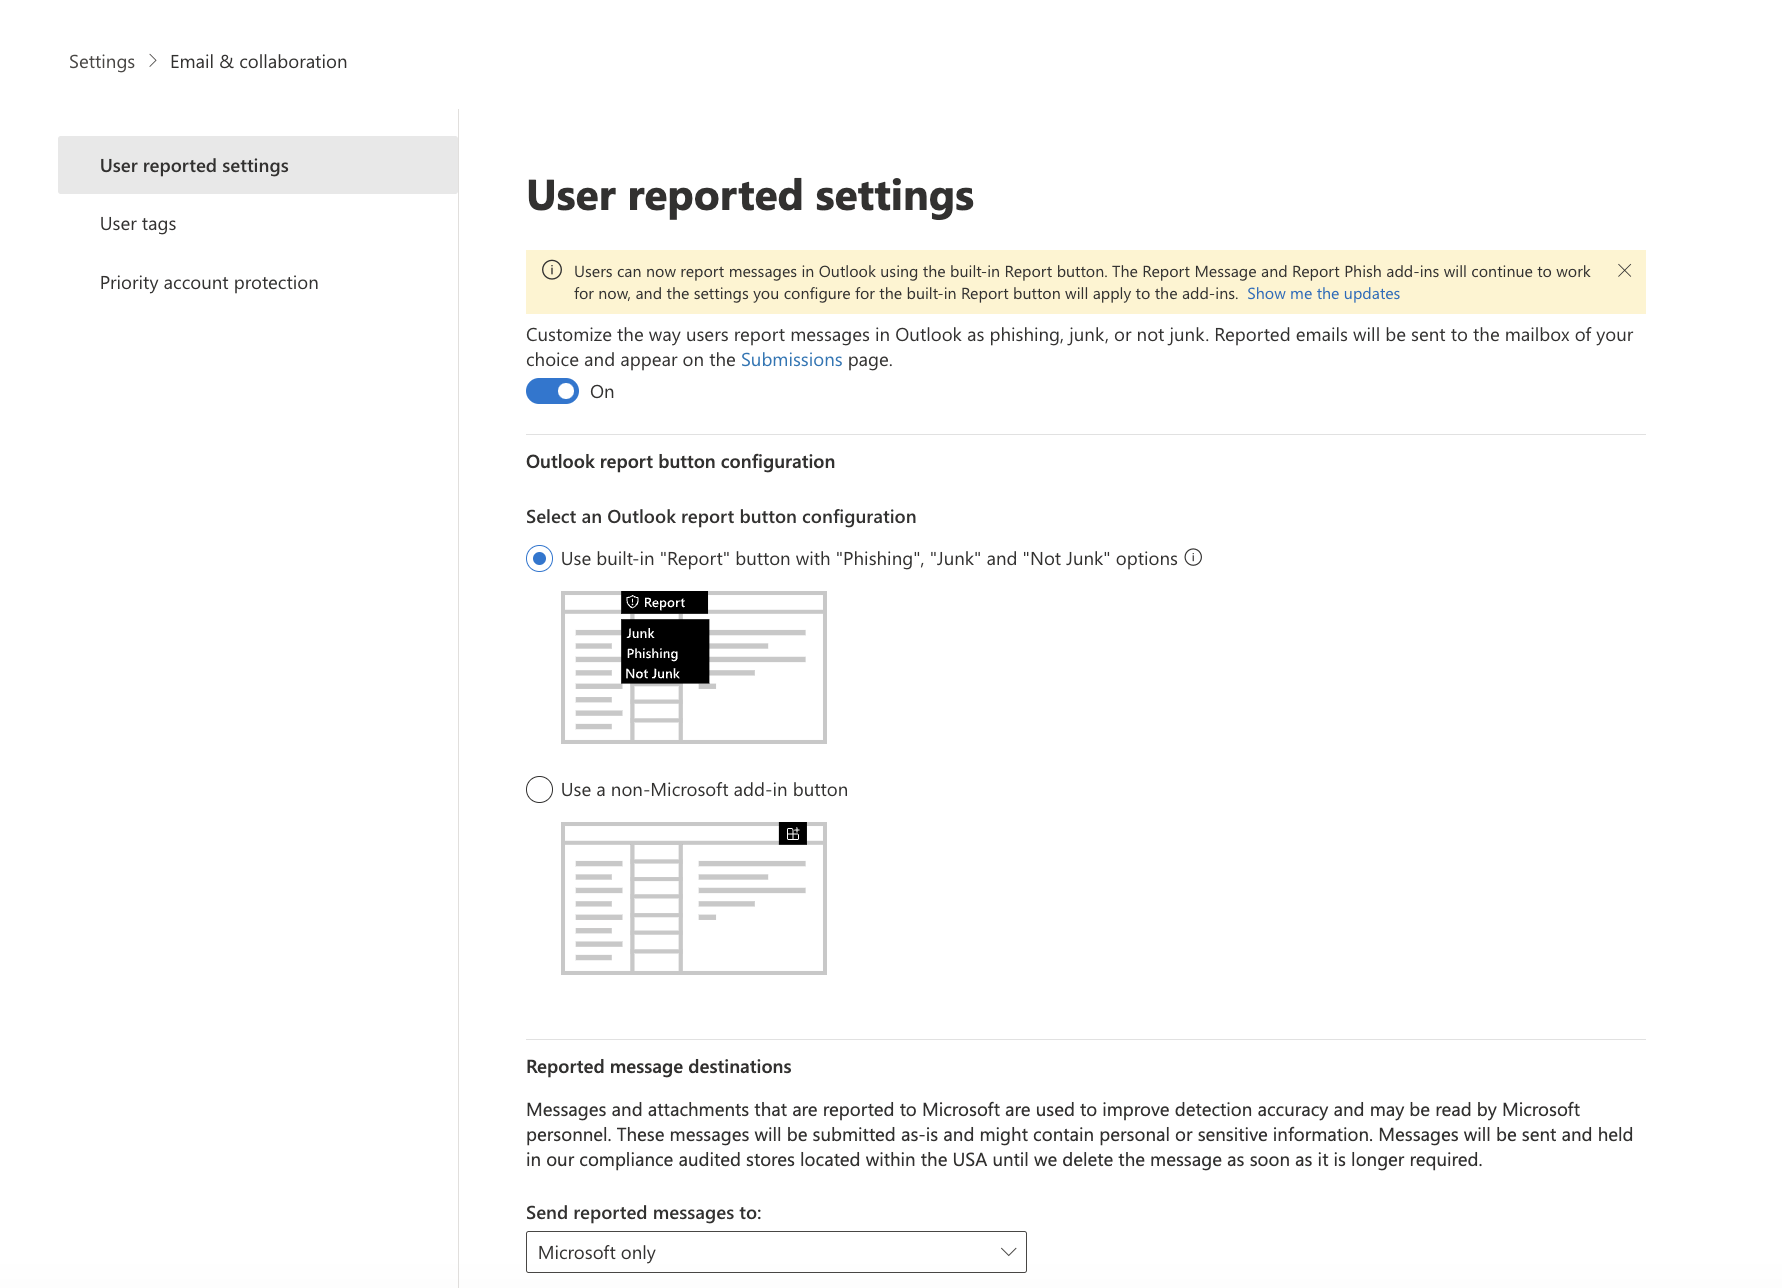Go to Settings breadcrumb

tap(101, 62)
